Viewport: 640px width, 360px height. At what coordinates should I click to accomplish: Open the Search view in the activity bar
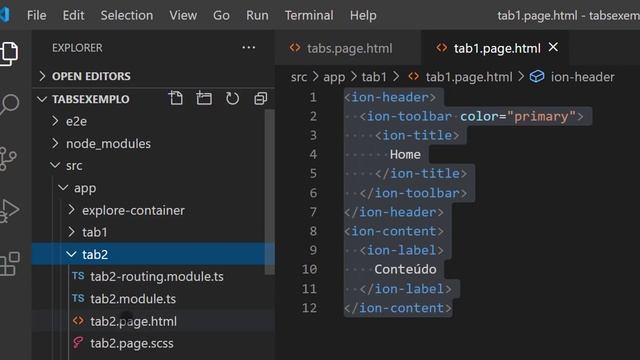point(9,105)
